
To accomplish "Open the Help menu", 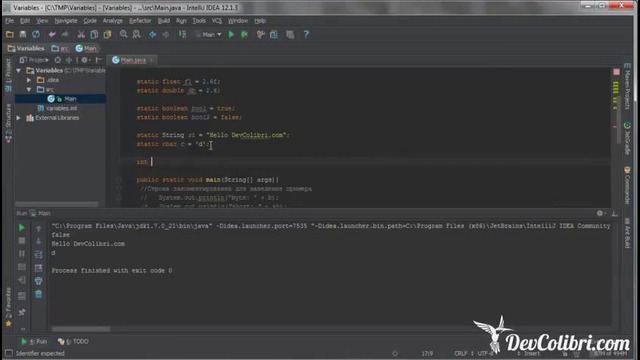I will [260, 21].
